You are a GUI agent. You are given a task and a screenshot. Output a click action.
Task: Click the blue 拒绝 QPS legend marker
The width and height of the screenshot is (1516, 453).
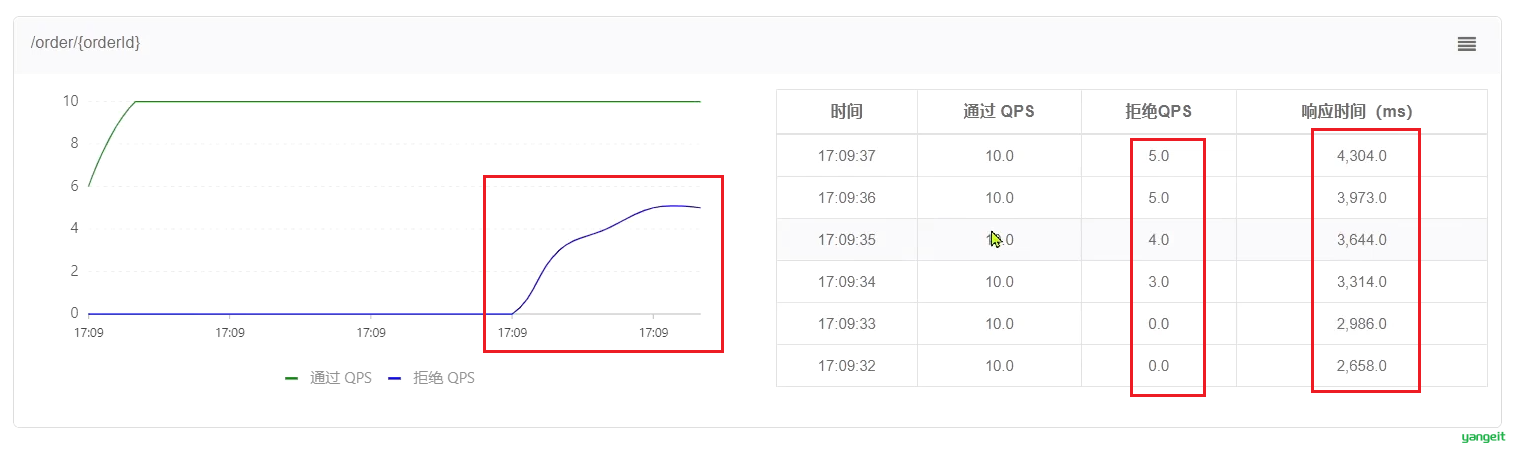[395, 379]
